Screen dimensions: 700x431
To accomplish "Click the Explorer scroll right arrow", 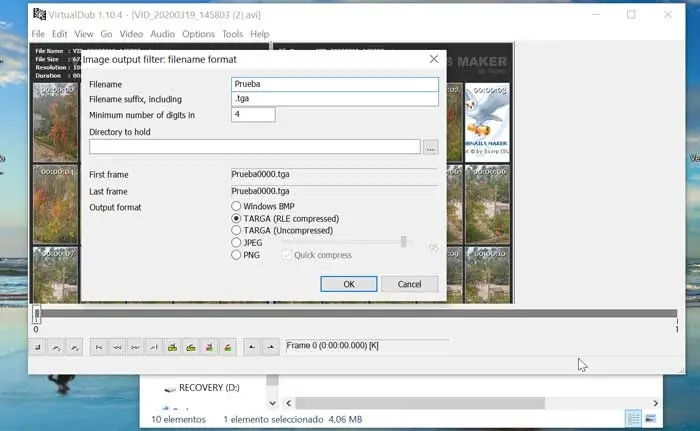I will point(655,403).
